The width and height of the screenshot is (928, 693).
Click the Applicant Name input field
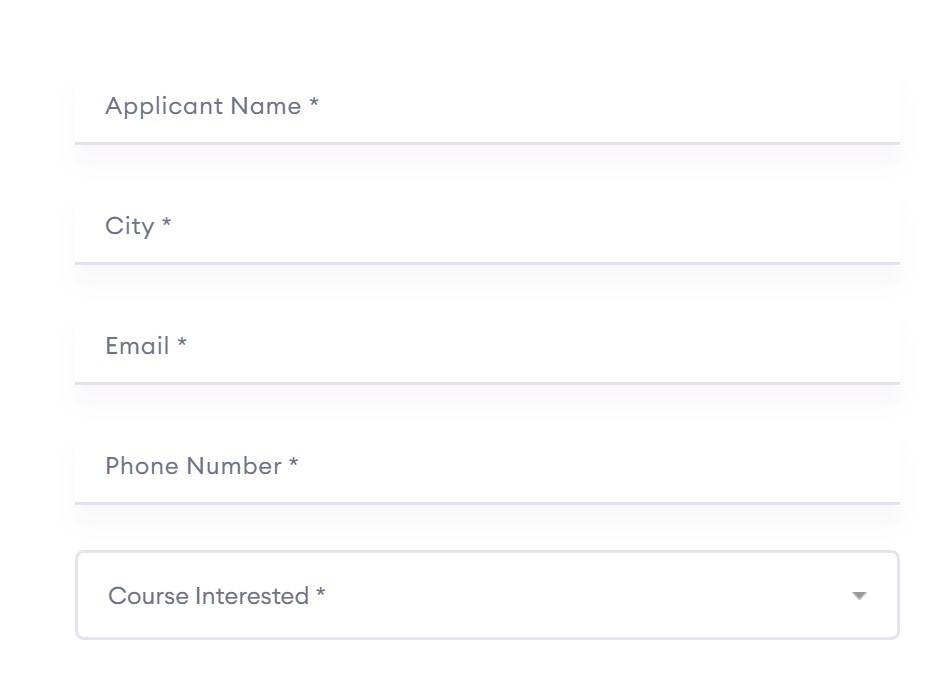(487, 107)
